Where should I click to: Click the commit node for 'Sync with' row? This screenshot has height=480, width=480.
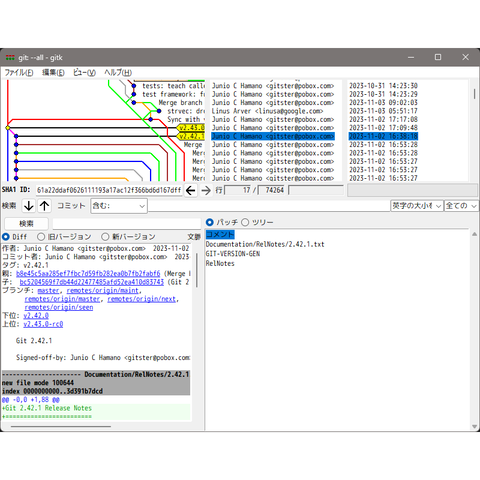pos(151,119)
